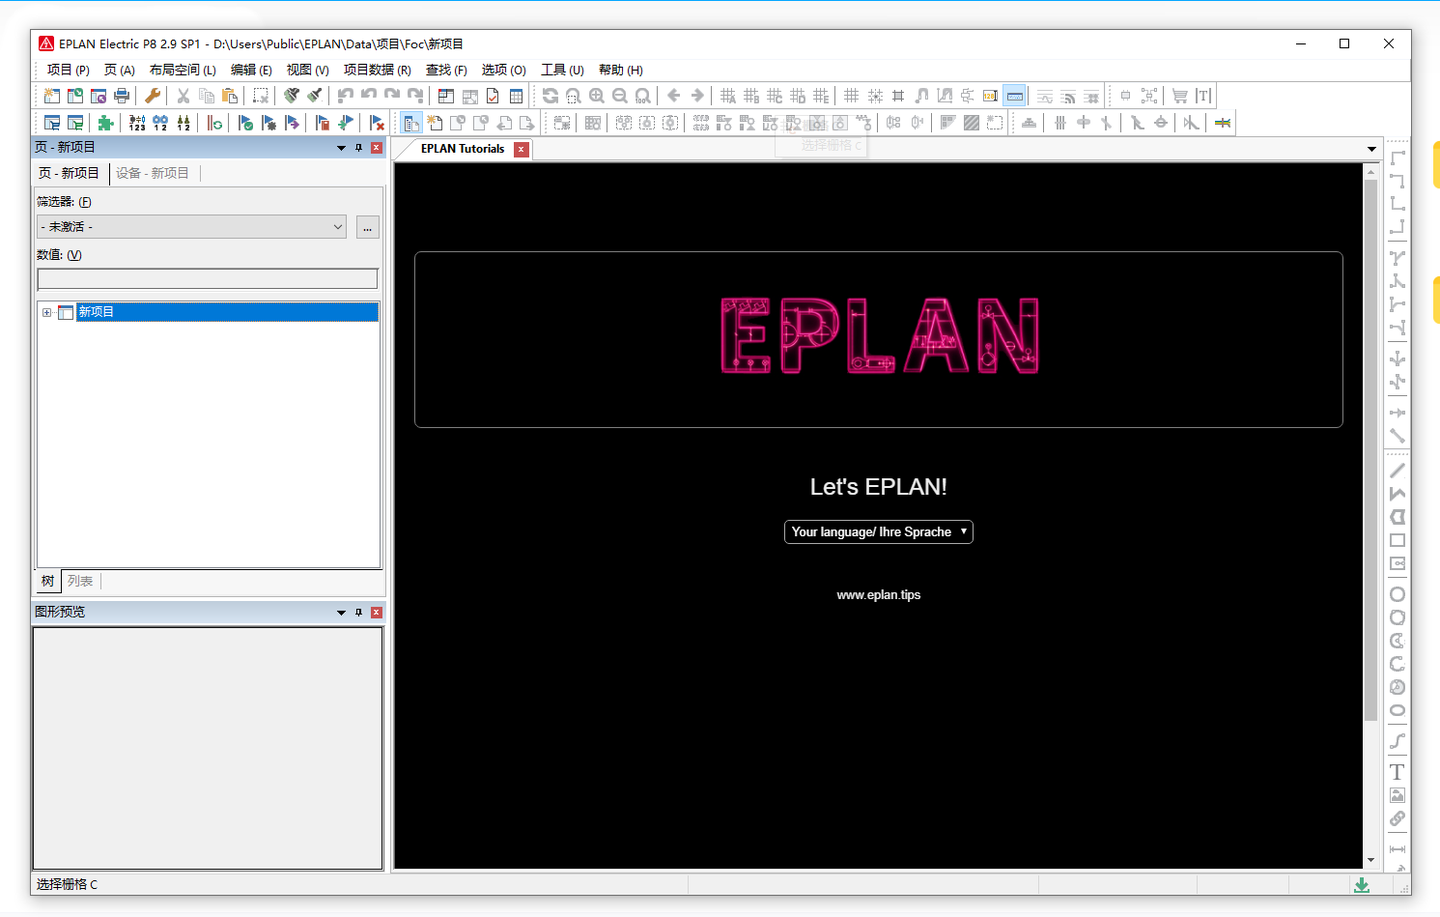Undo the last action
Viewport: 1440px width, 917px height.
click(345, 95)
